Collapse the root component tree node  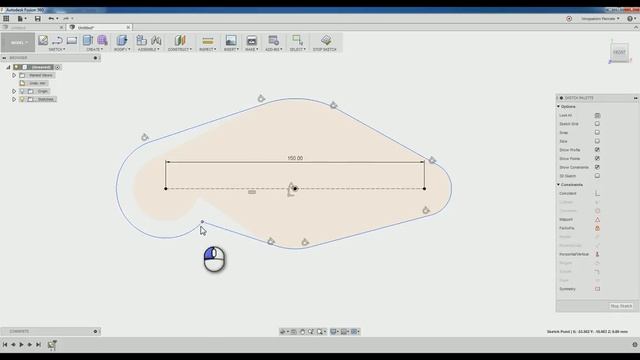point(8,67)
